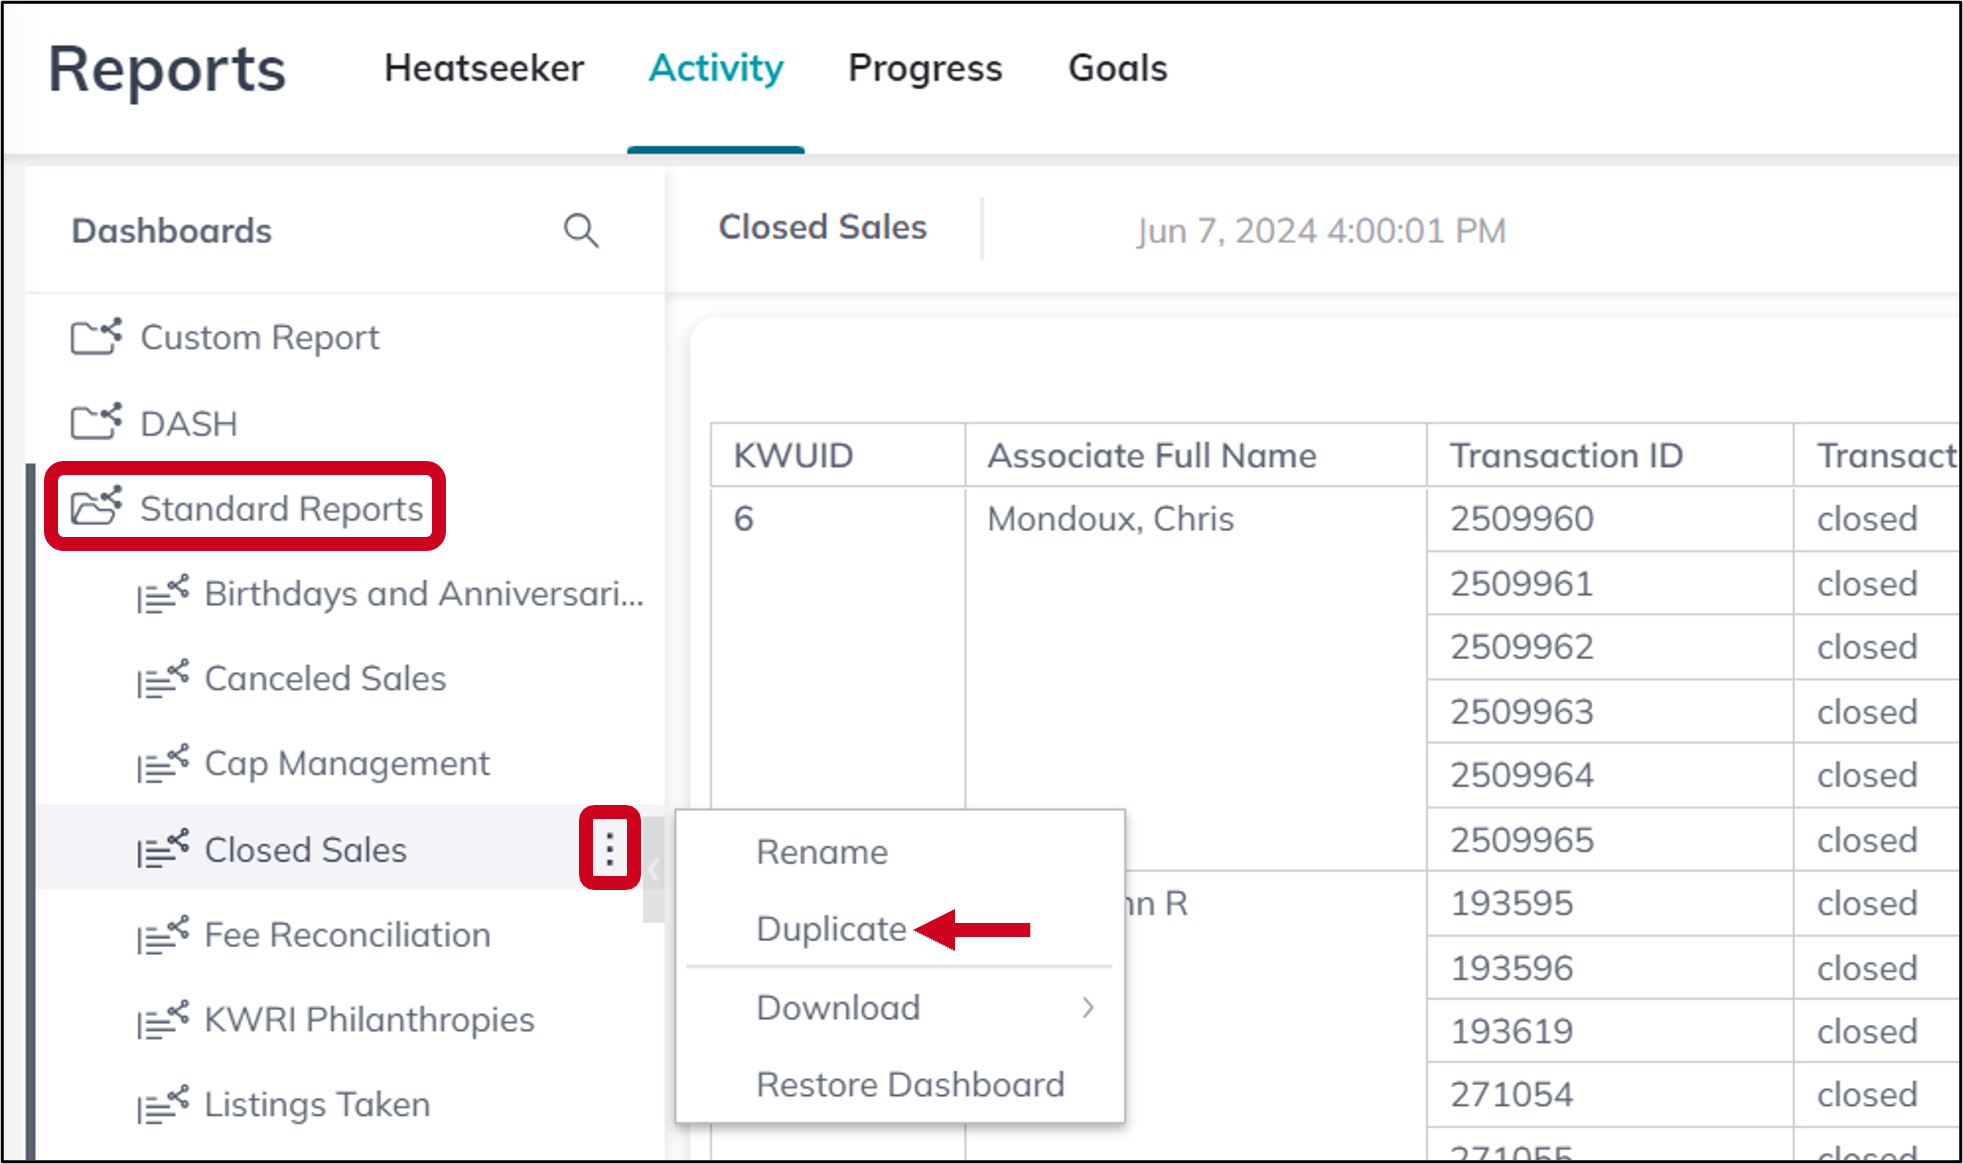
Task: Collapse the Dashboards sidebar chevron
Action: pyautogui.click(x=652, y=869)
